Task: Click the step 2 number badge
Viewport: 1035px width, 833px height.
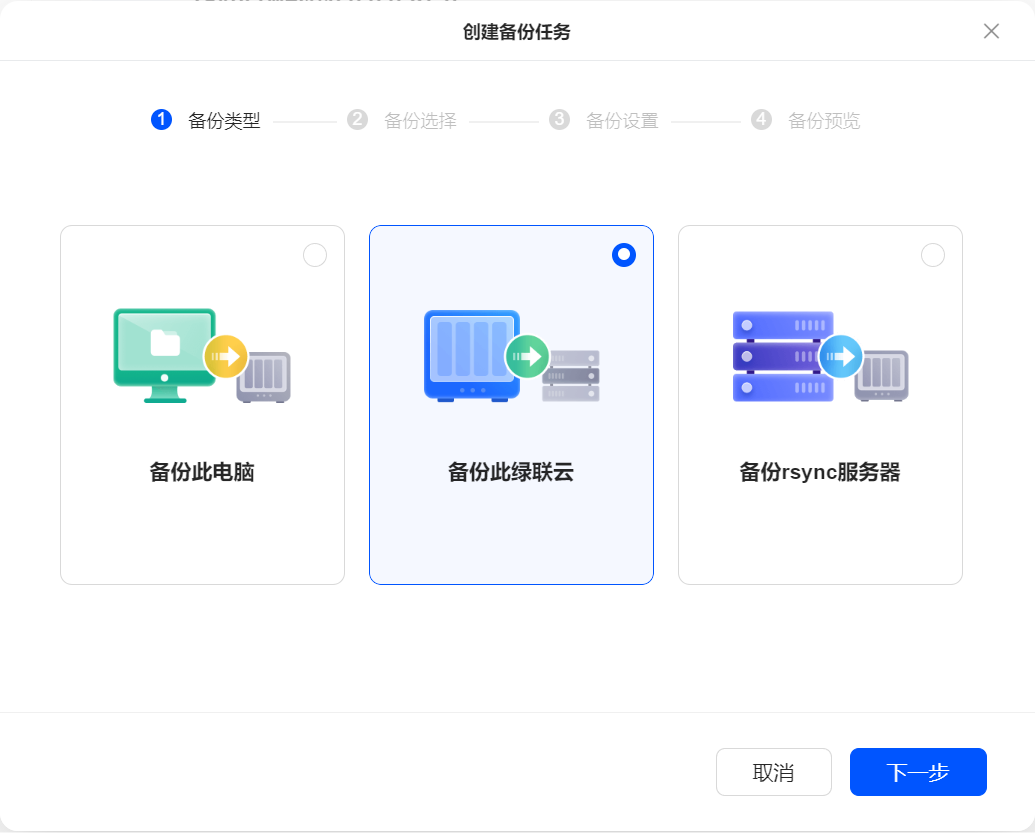Action: [x=357, y=119]
